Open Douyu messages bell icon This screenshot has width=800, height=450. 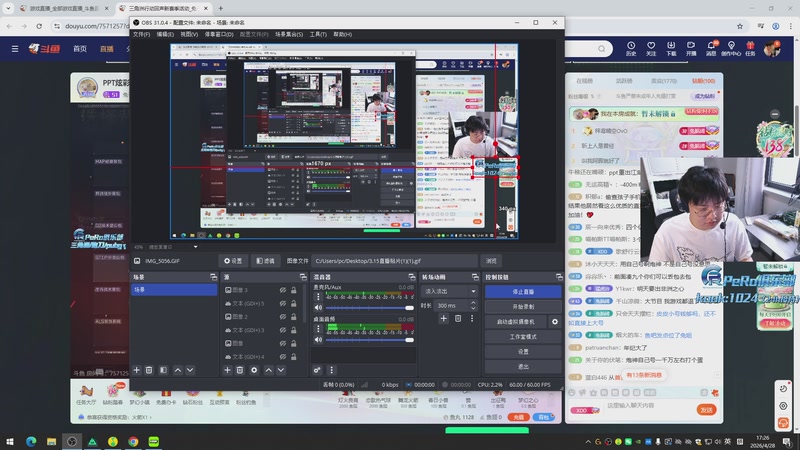coord(711,48)
